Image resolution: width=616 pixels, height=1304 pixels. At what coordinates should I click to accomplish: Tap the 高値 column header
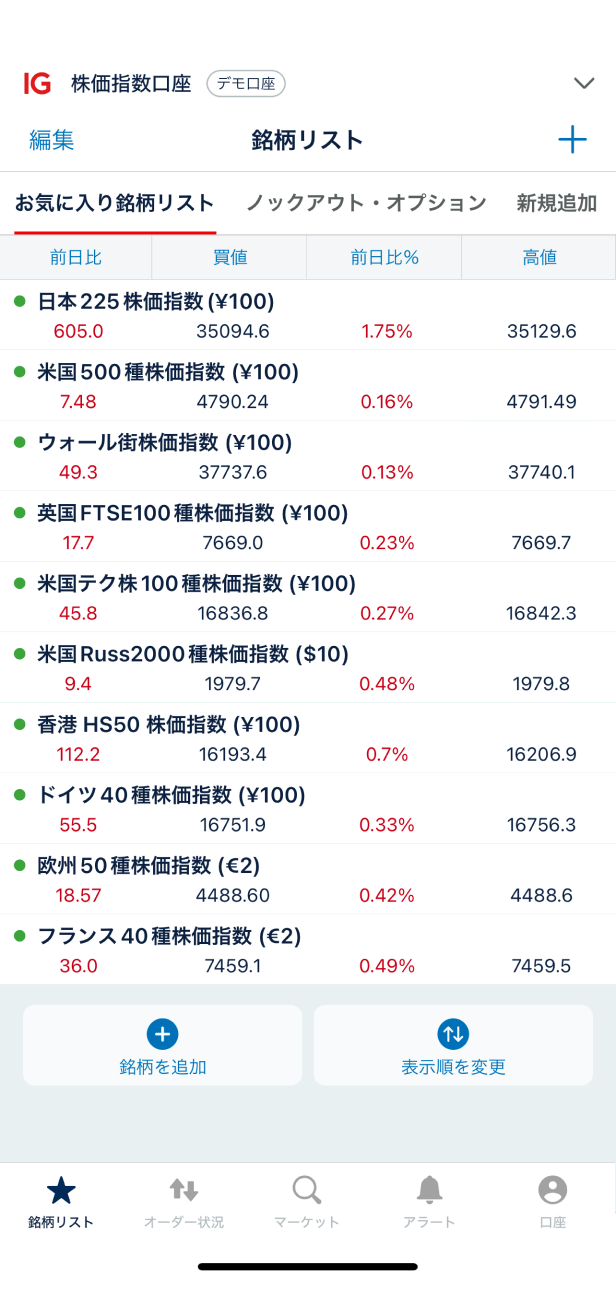[x=539, y=258]
